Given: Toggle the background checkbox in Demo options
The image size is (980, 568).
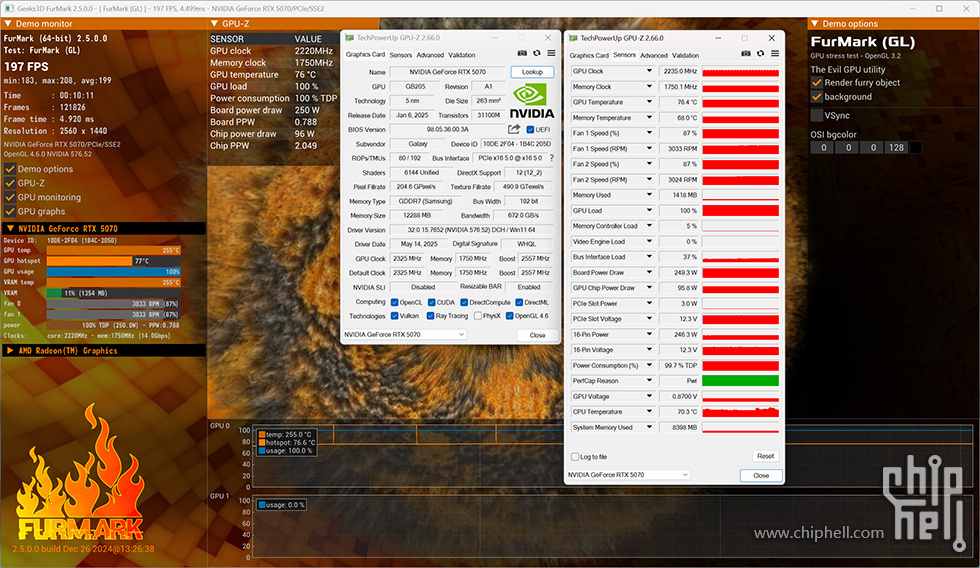Looking at the screenshot, I should point(816,96).
